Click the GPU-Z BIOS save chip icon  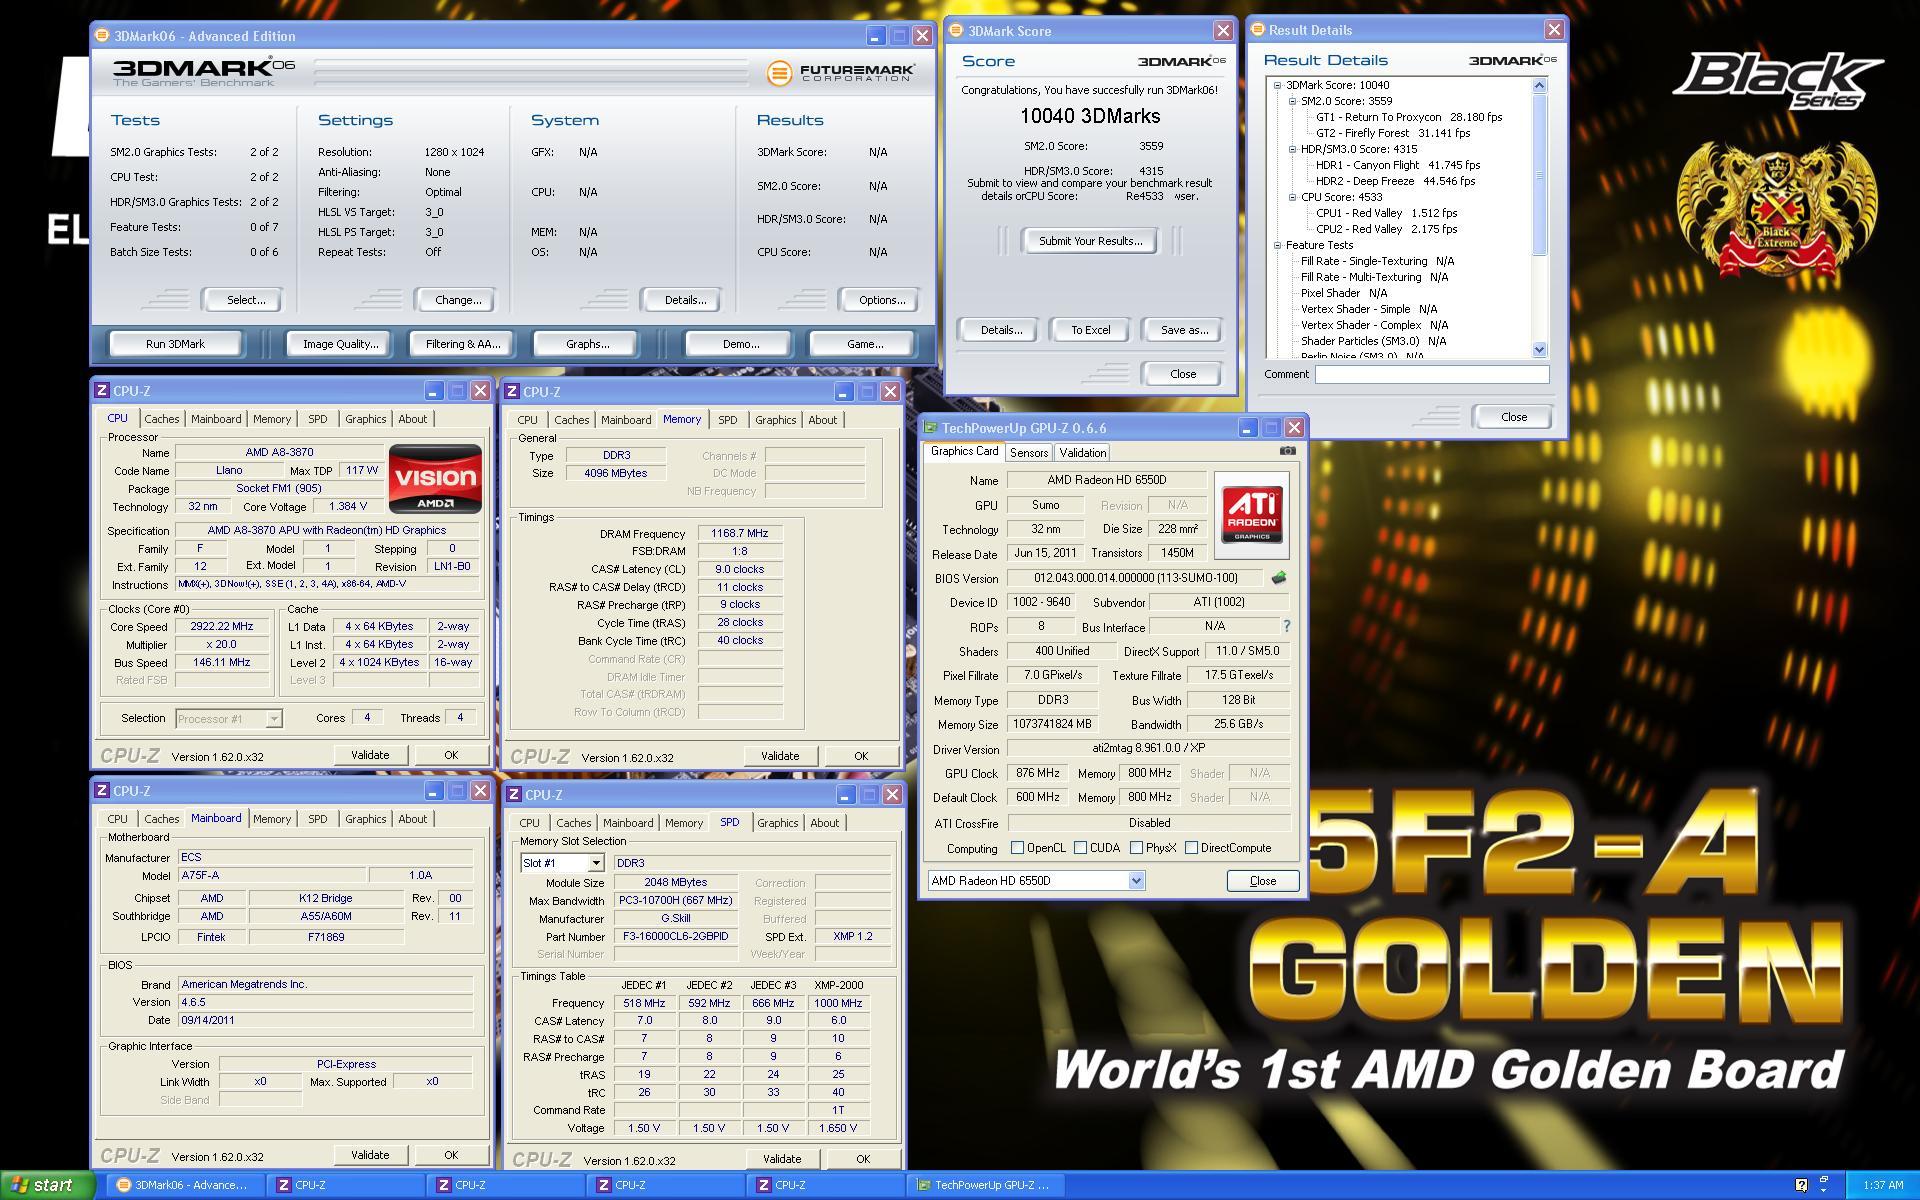coord(1278,578)
